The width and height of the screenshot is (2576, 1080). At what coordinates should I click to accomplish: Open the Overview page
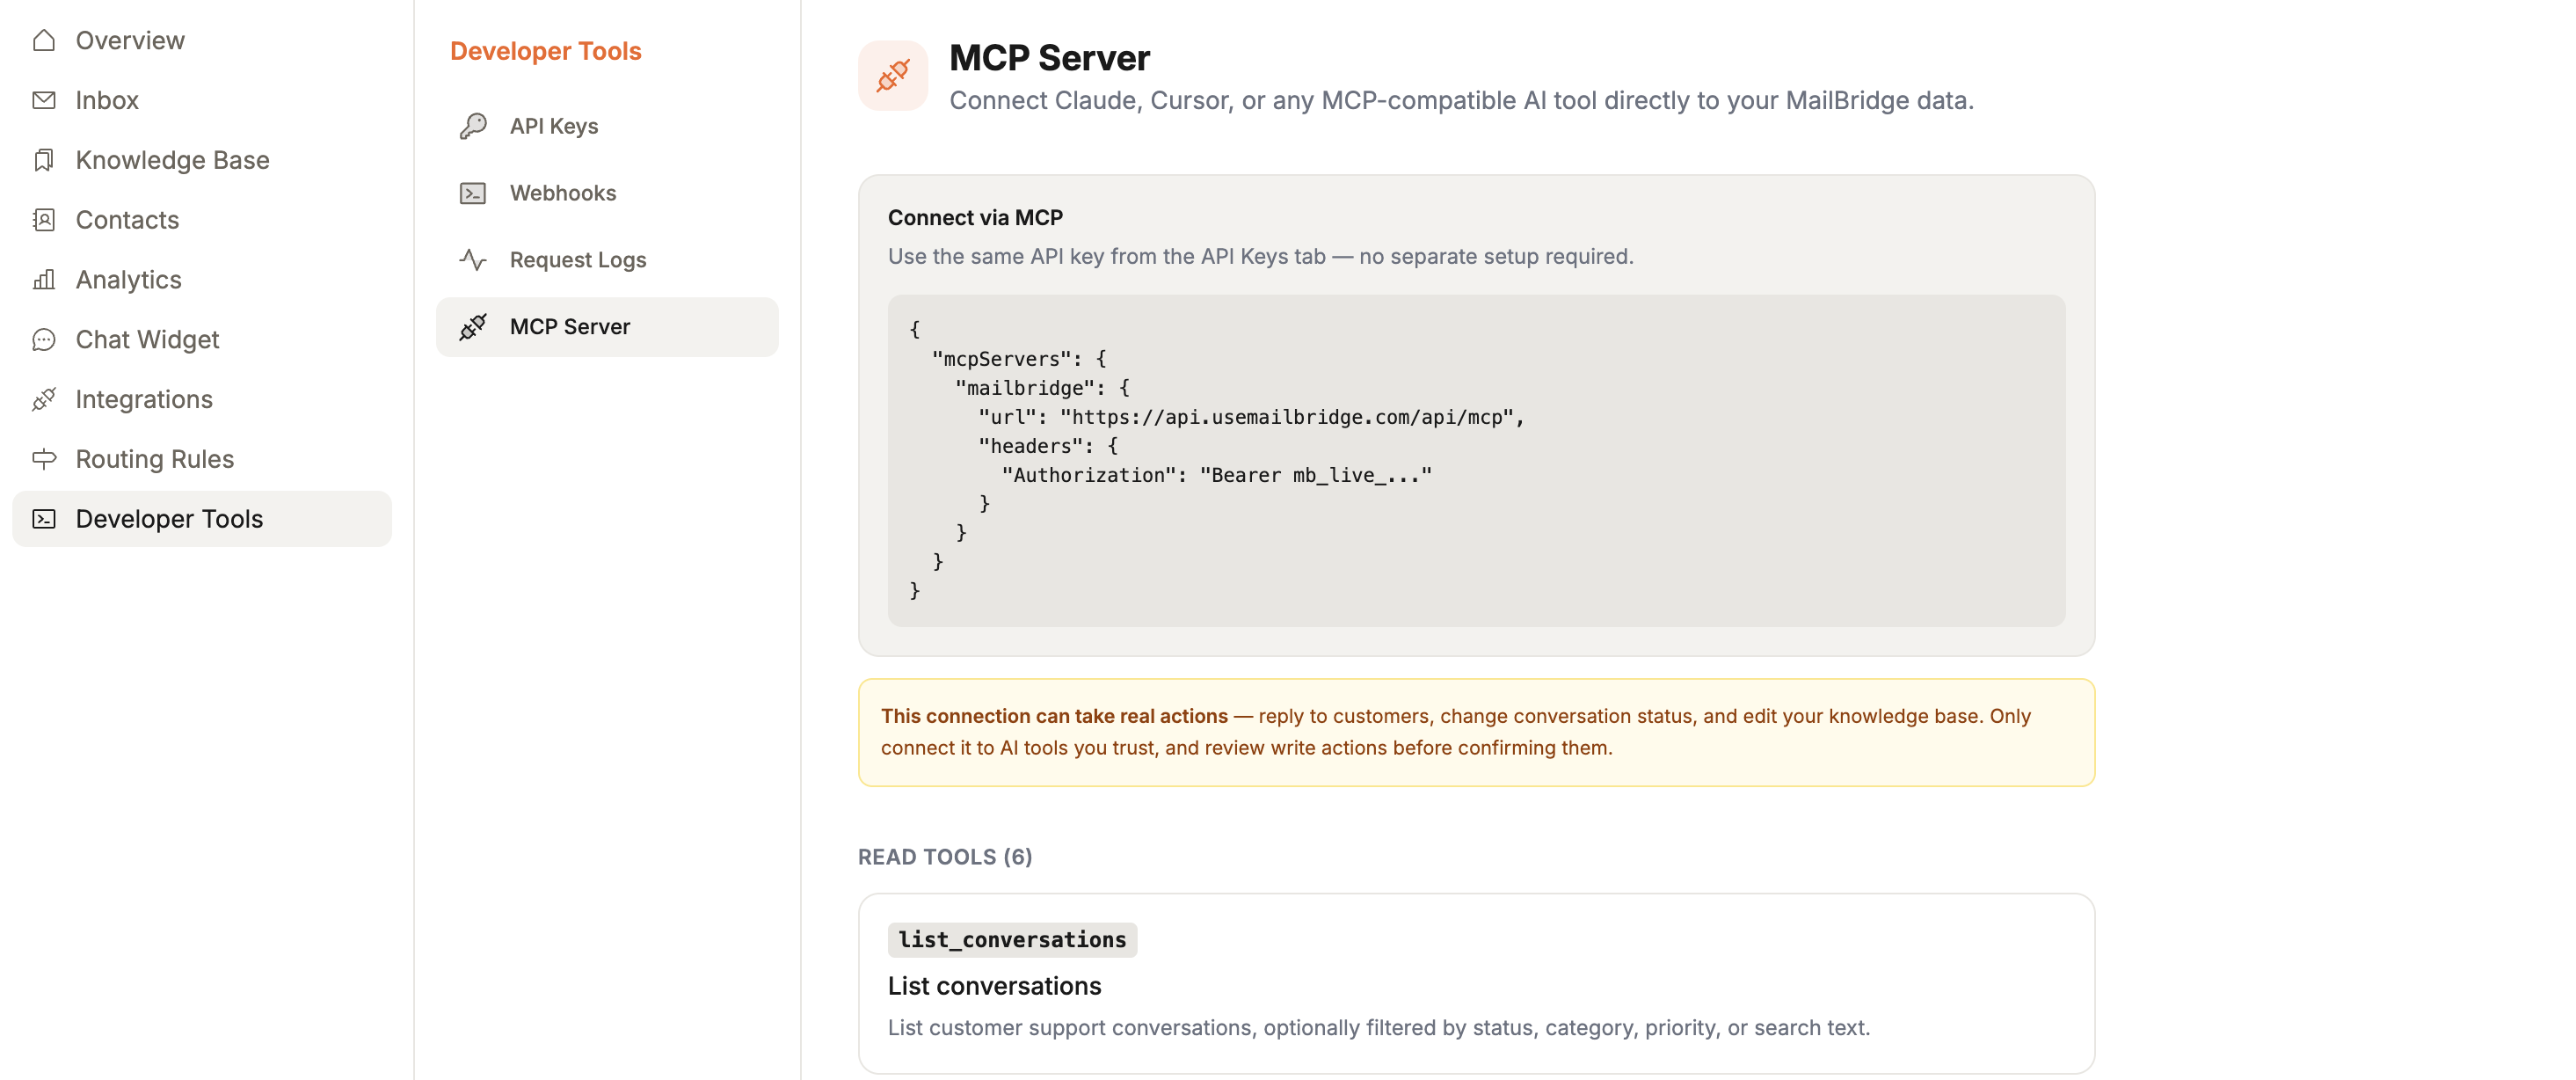pos(201,40)
